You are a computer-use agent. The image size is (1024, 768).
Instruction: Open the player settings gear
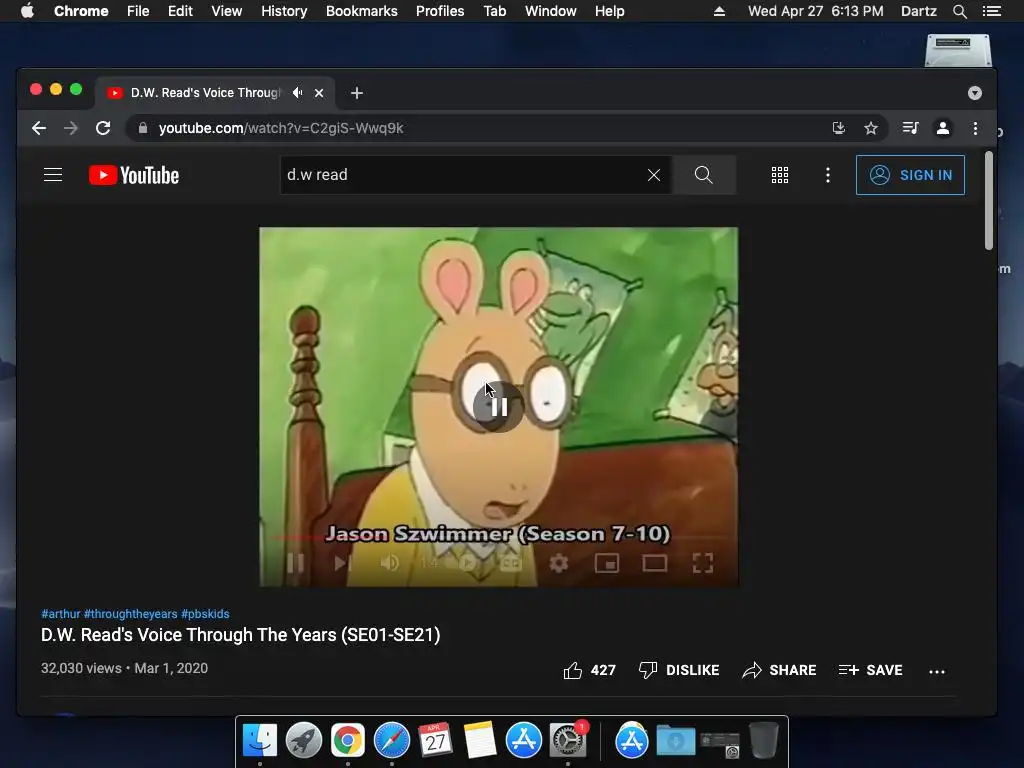pos(558,563)
